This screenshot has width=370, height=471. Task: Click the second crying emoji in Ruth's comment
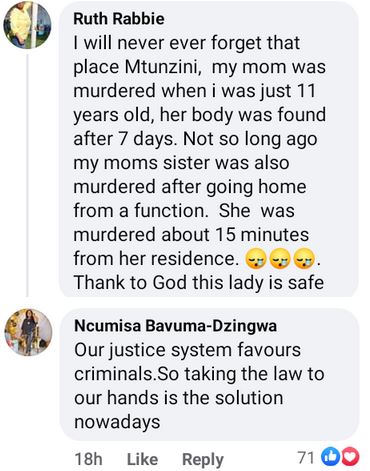[280, 258]
